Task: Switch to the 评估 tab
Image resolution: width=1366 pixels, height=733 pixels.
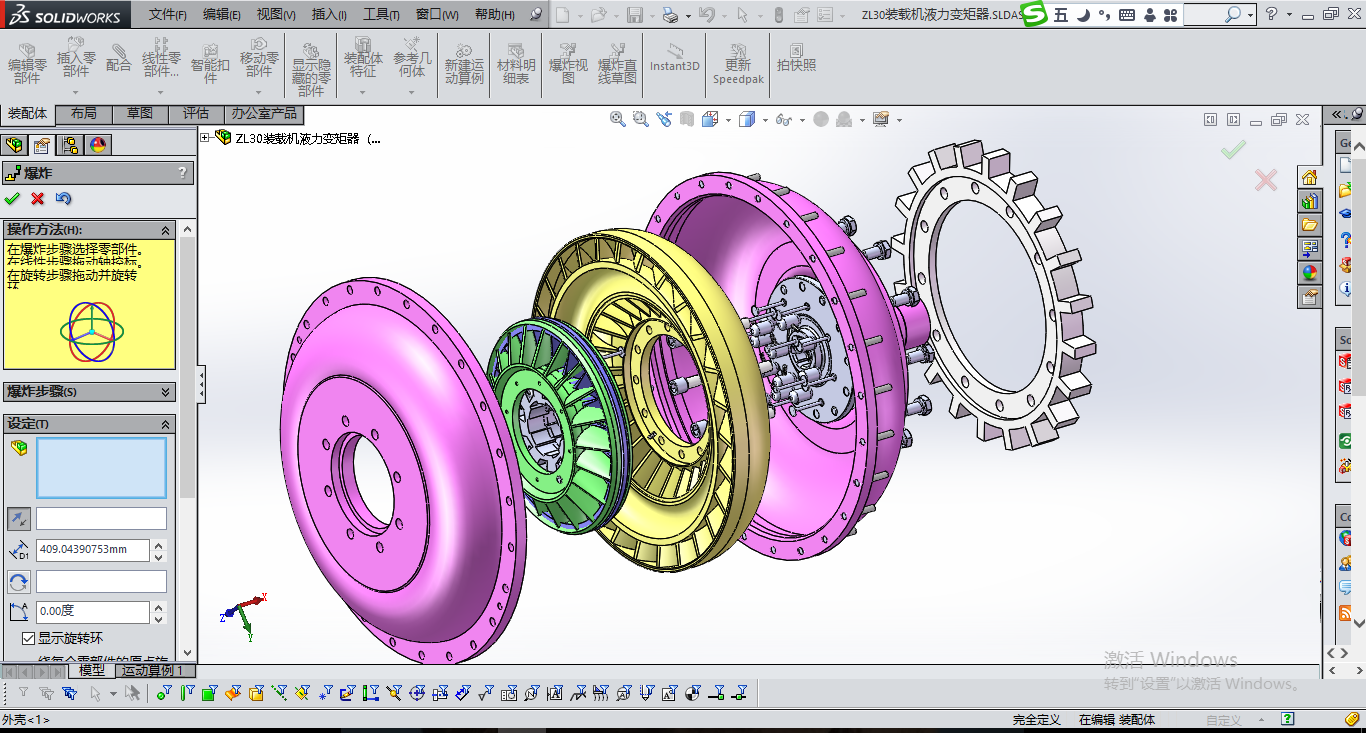Action: (196, 113)
